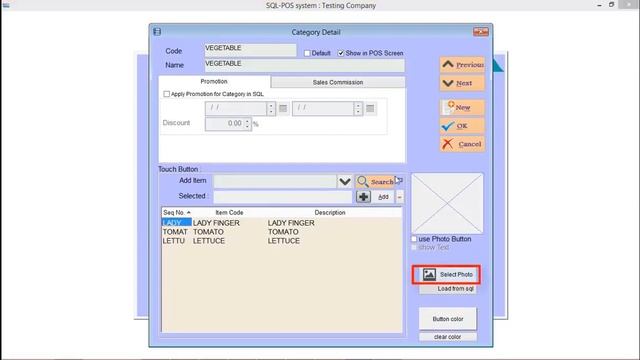
Task: Click the Add Item combo box field
Action: 275,181
